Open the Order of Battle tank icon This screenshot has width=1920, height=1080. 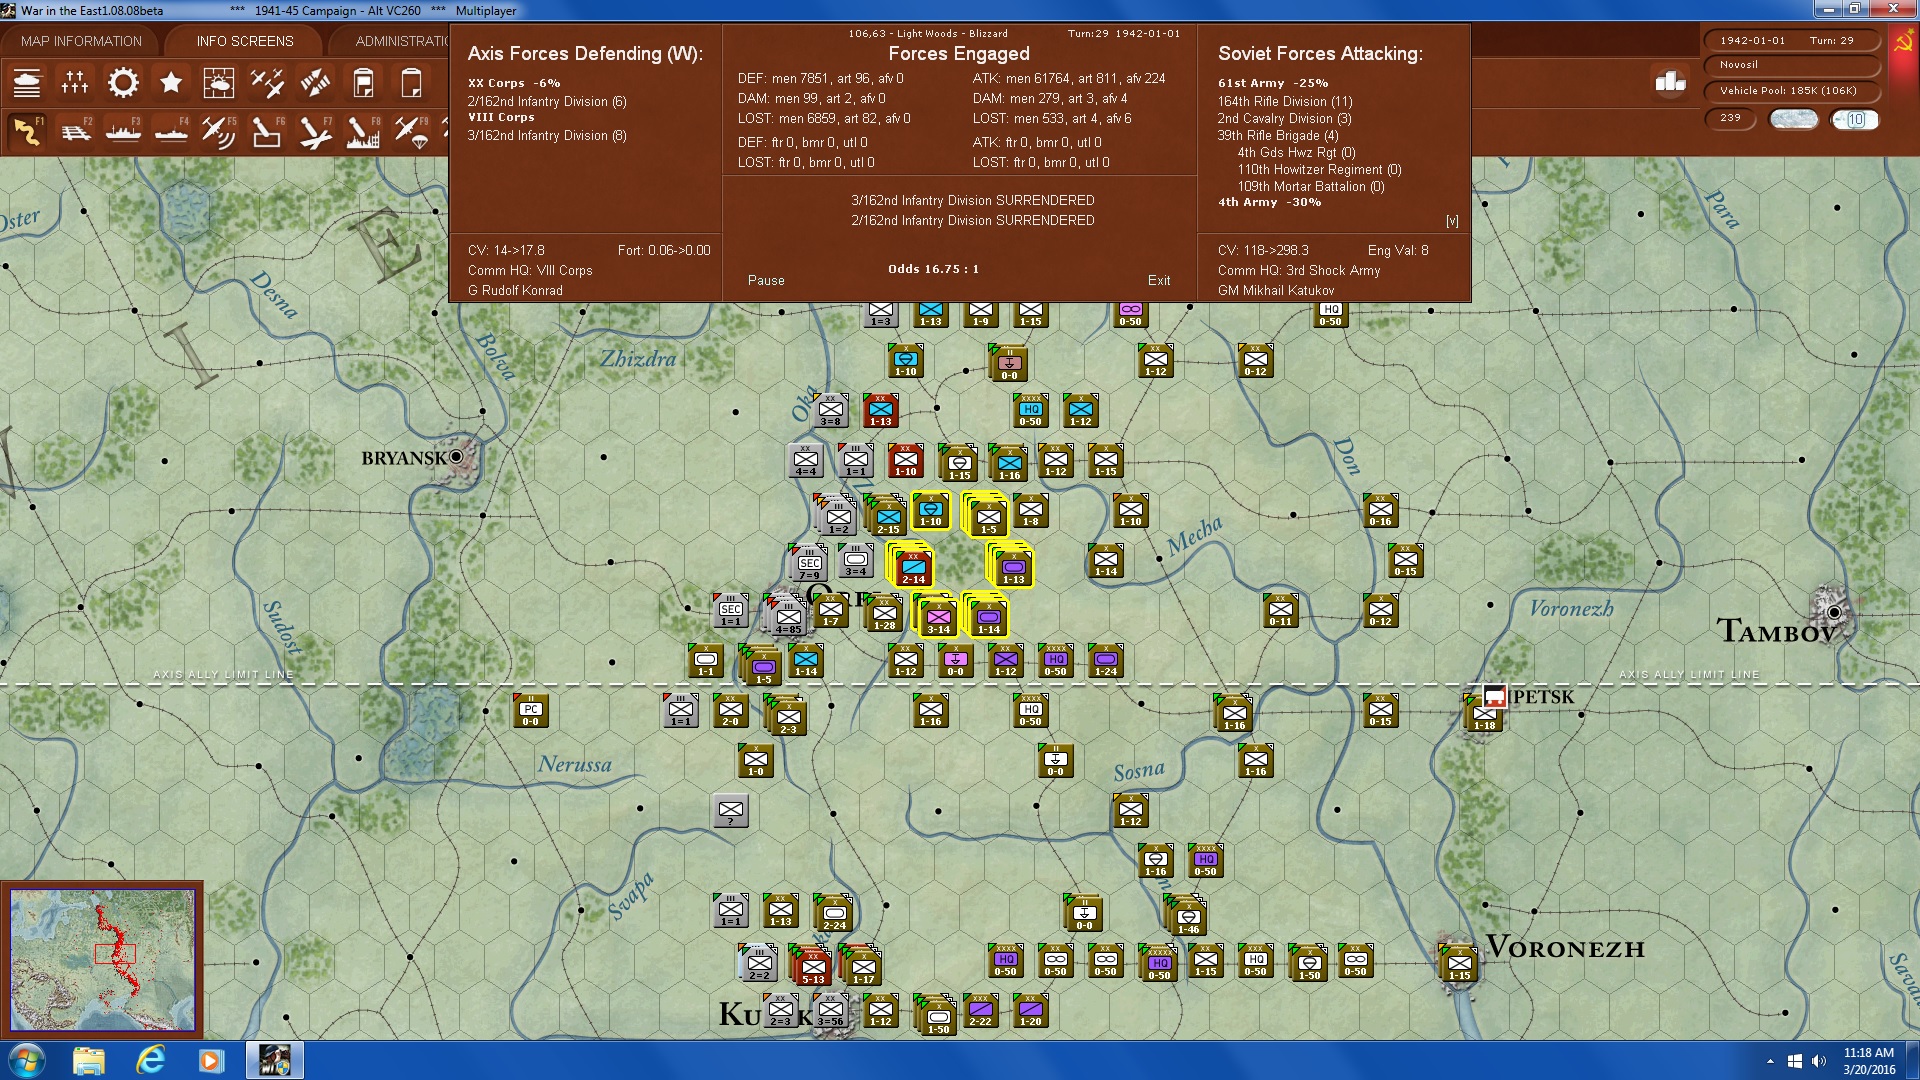(27, 83)
